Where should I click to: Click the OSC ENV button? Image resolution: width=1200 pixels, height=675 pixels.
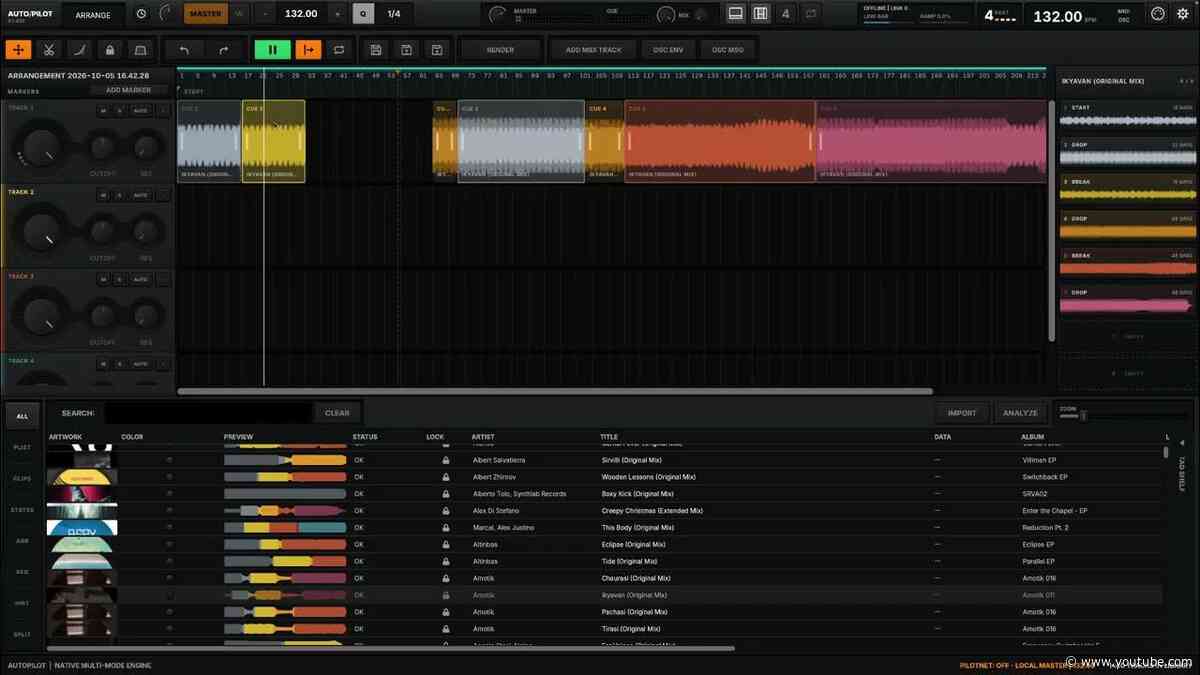pos(668,50)
